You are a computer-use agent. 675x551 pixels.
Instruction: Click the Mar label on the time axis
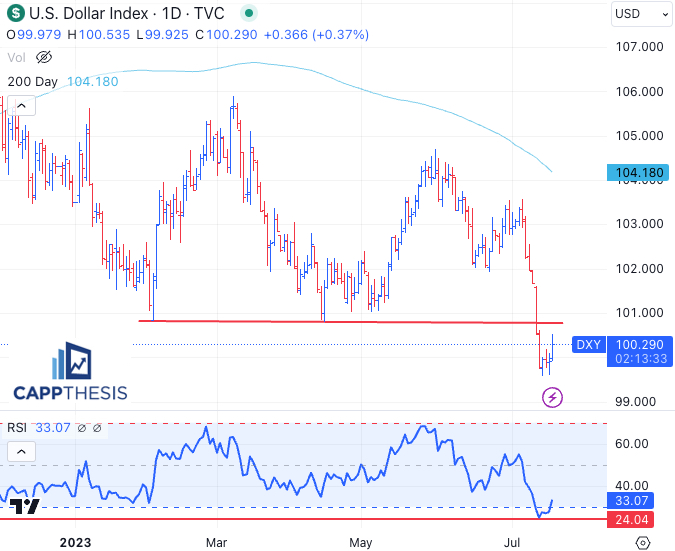[215, 542]
